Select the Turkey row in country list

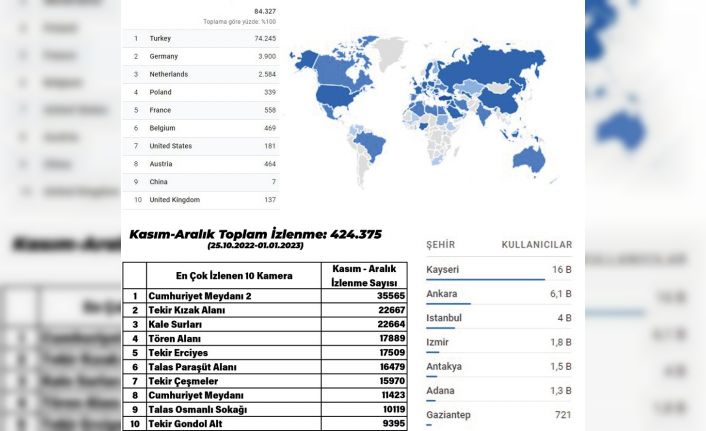pos(200,38)
